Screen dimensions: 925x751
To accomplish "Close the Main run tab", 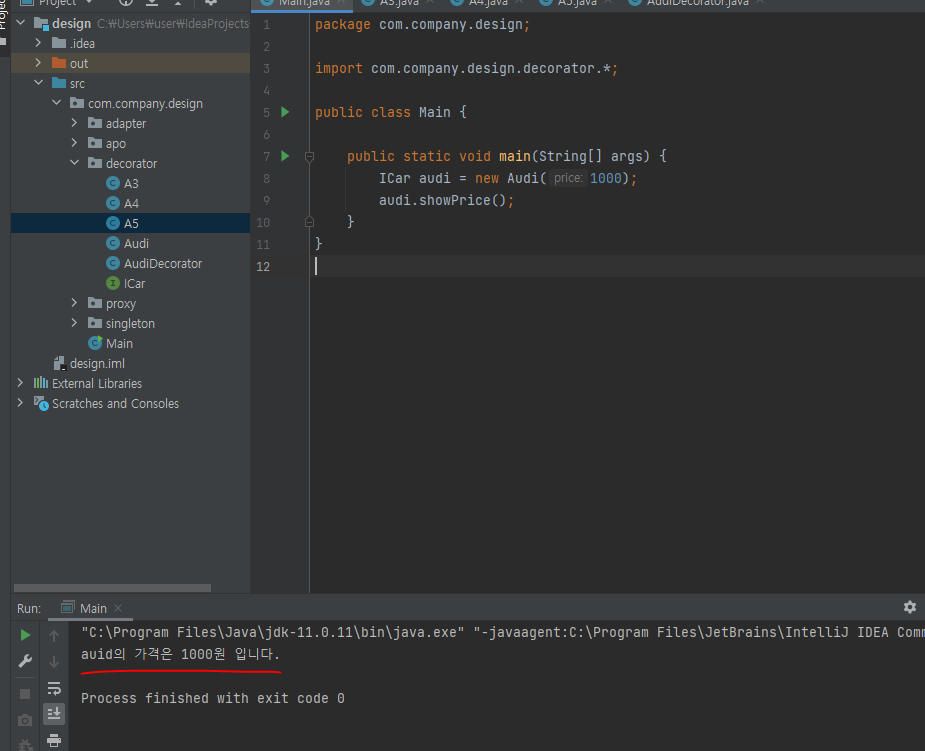I will coord(118,608).
